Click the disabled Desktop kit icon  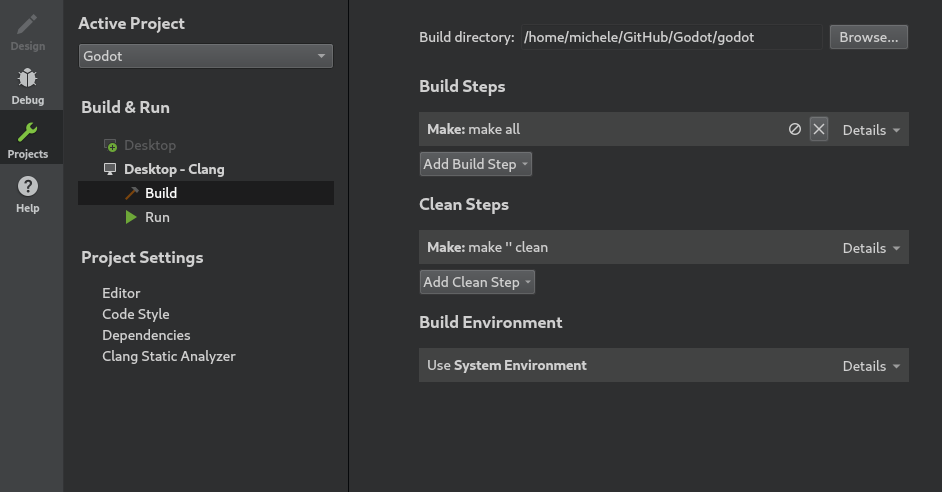[110, 145]
